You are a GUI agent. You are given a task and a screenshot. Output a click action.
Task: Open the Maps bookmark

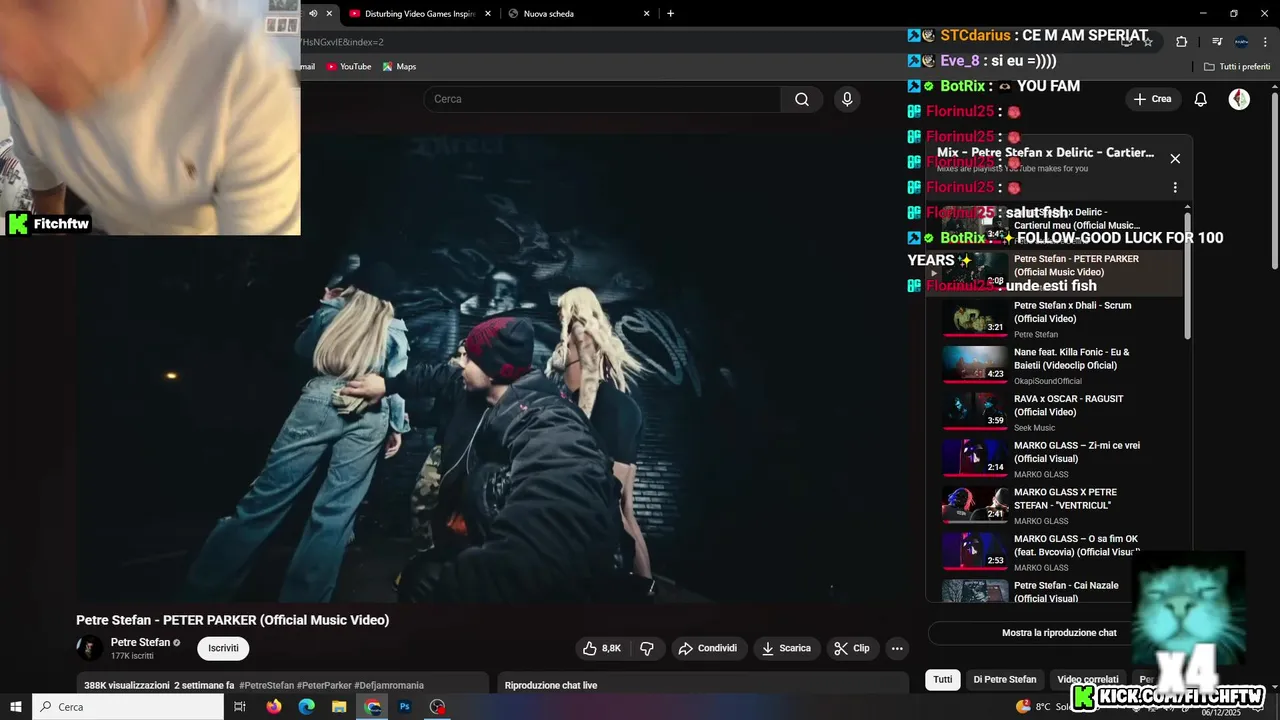(x=399, y=66)
